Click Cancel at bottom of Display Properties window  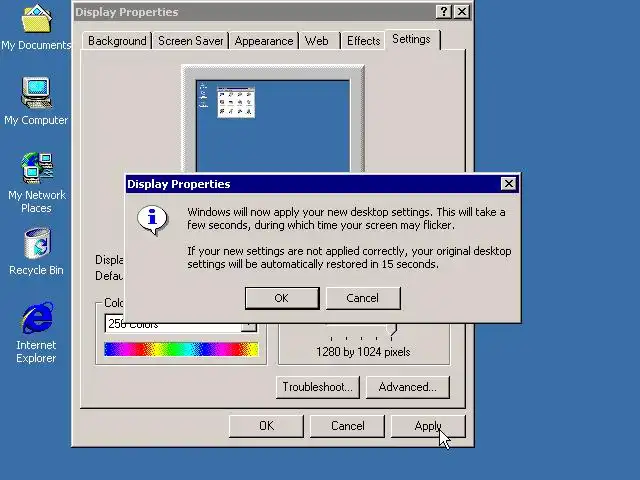point(347,426)
